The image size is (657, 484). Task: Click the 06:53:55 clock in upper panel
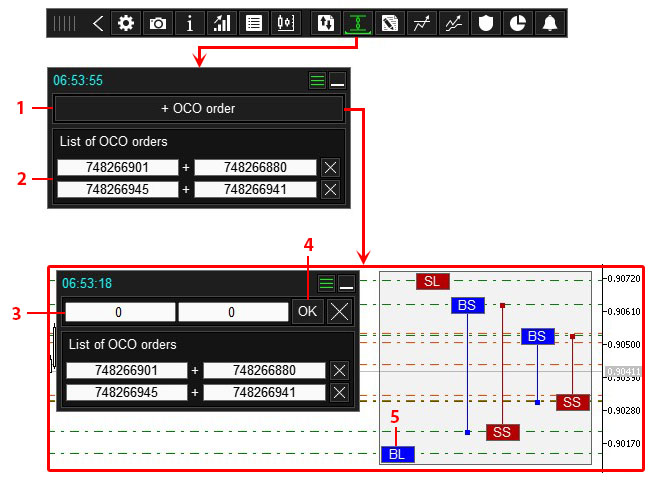[78, 80]
